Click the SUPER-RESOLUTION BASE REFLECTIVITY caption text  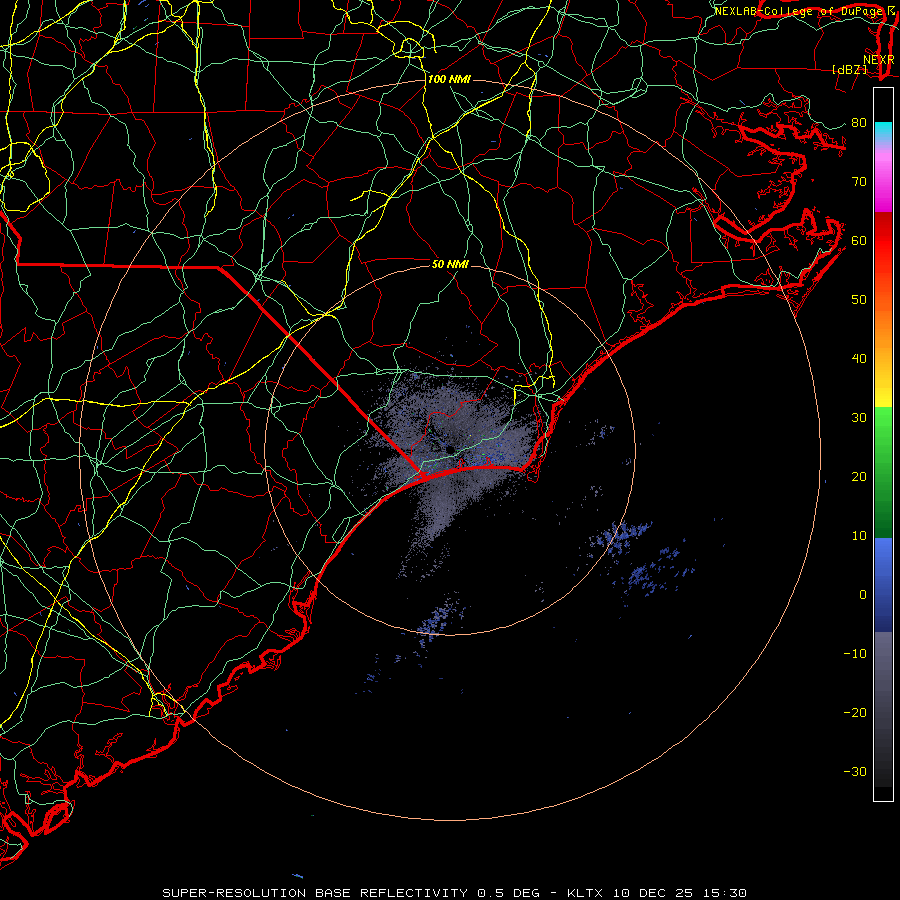(x=315, y=893)
